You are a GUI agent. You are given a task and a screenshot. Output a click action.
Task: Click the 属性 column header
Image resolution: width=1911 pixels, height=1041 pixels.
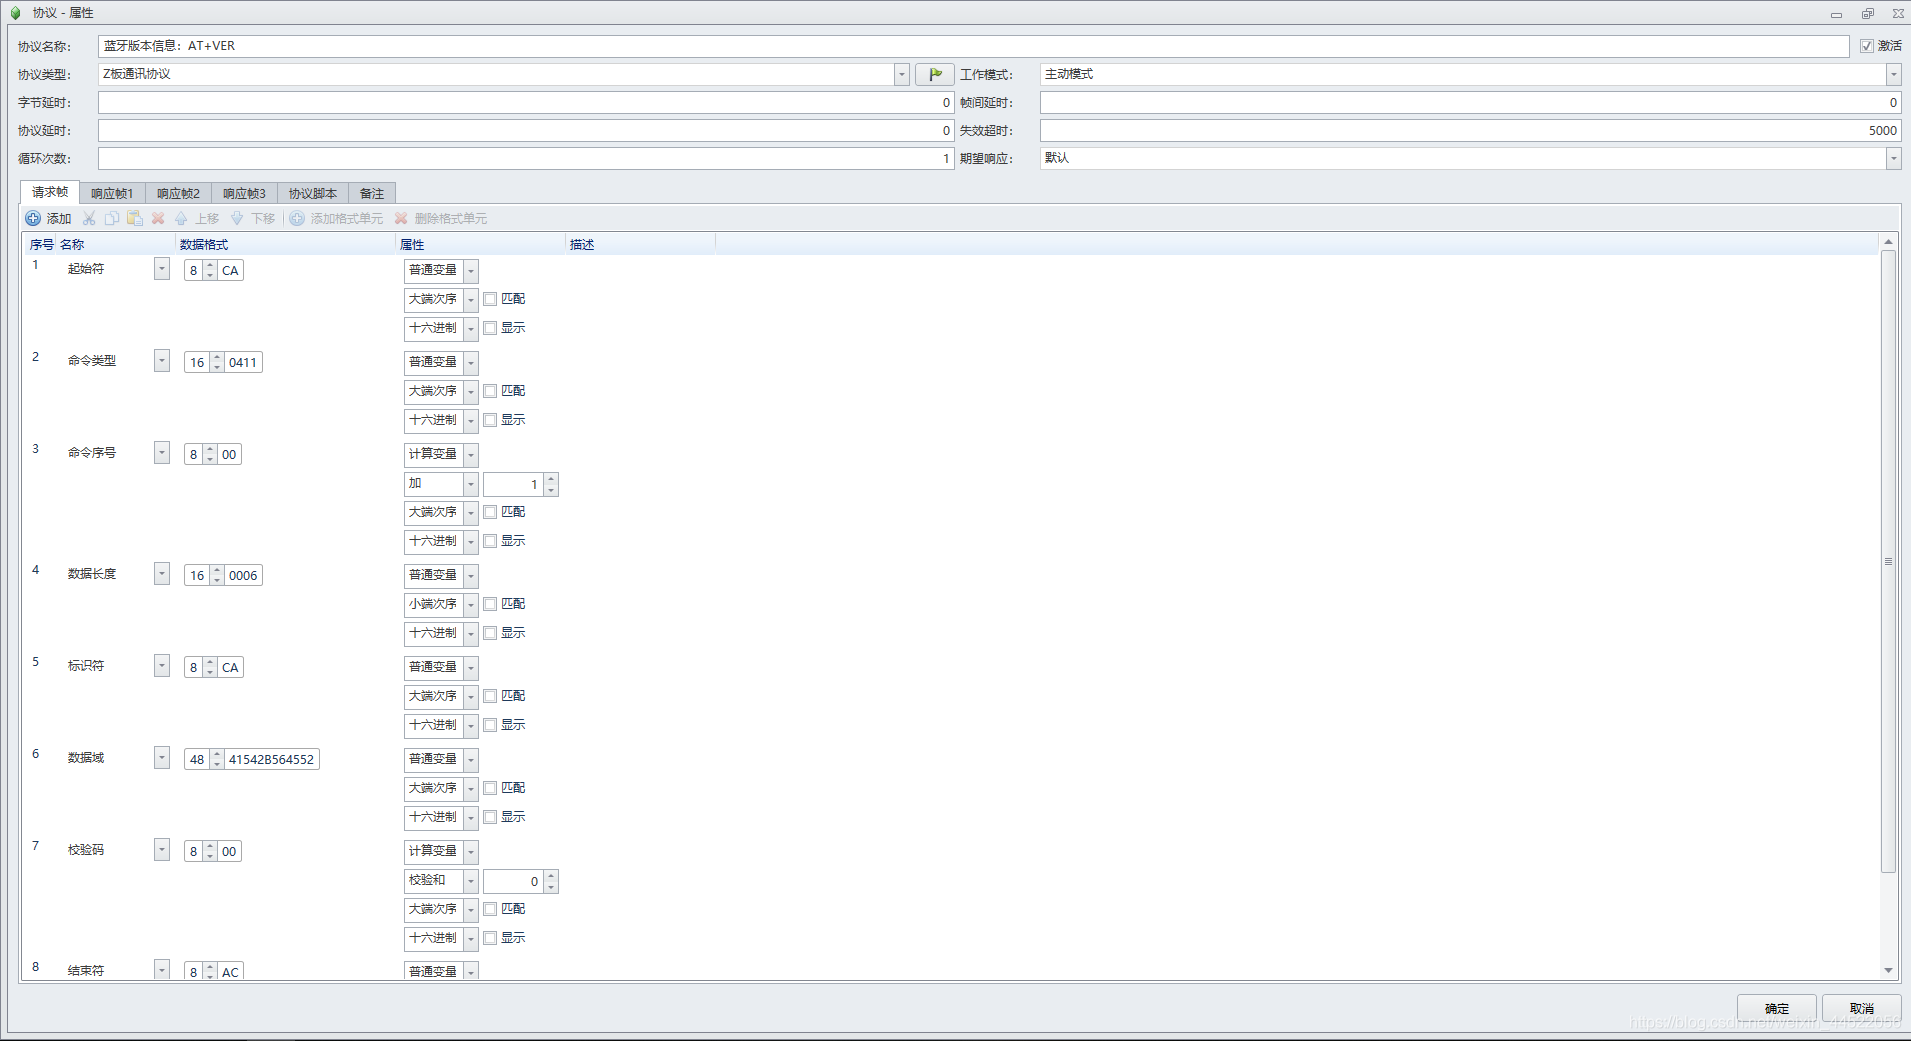(x=480, y=244)
